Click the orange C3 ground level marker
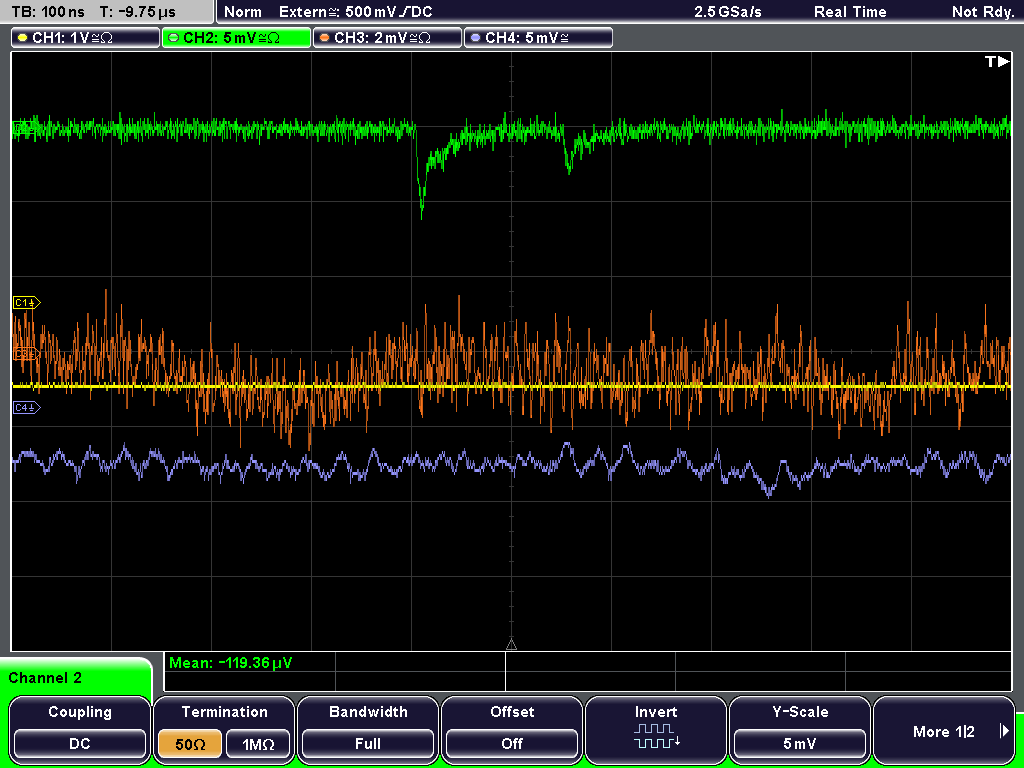This screenshot has width=1024, height=768. click(27, 355)
